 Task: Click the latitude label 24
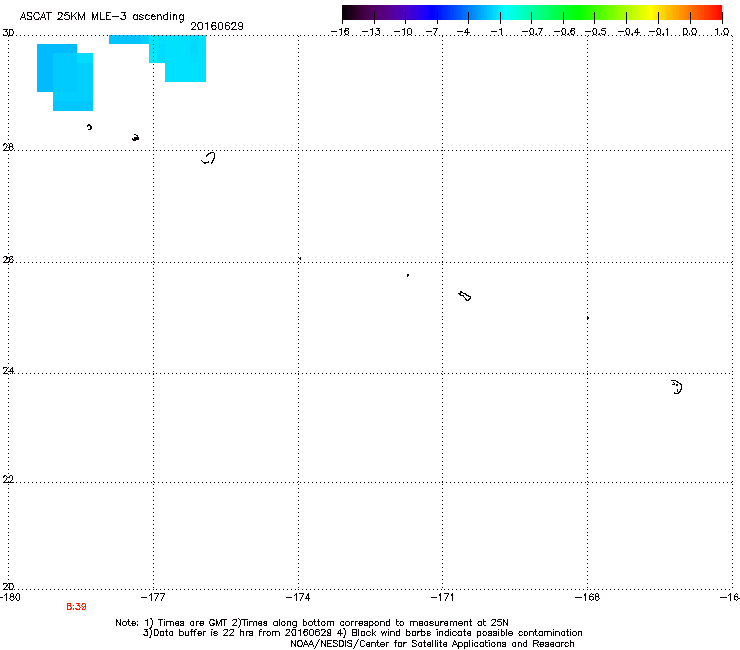(x=8, y=371)
